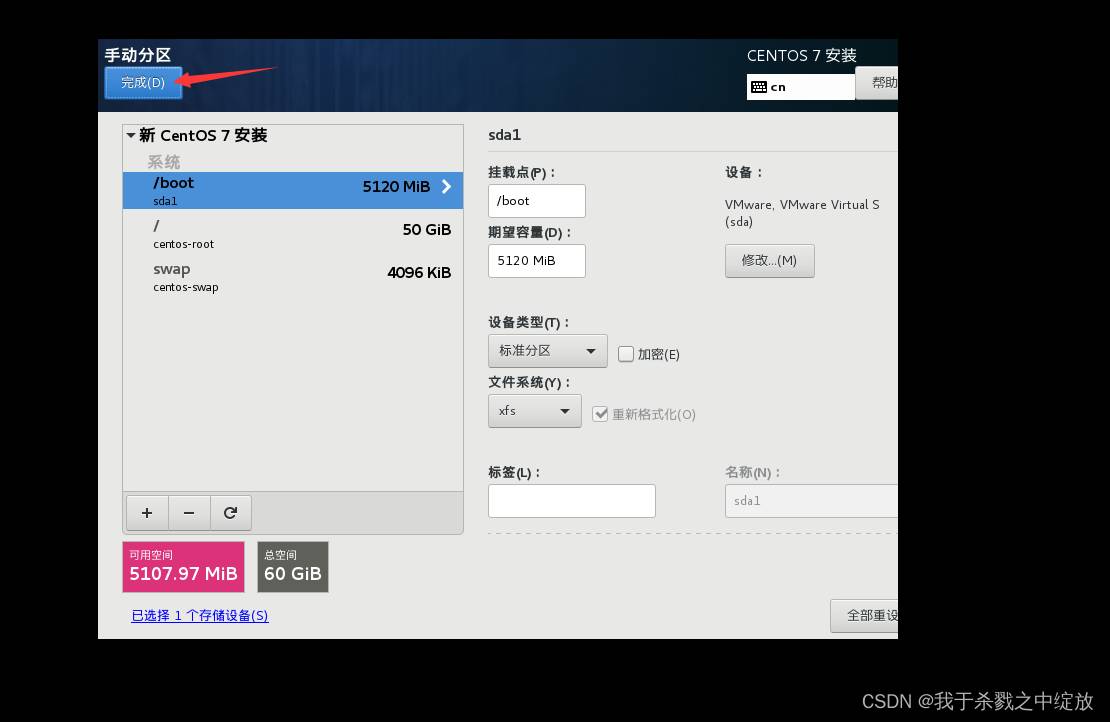Click the 期望容量 desired capacity field
1110x722 pixels.
(x=536, y=261)
